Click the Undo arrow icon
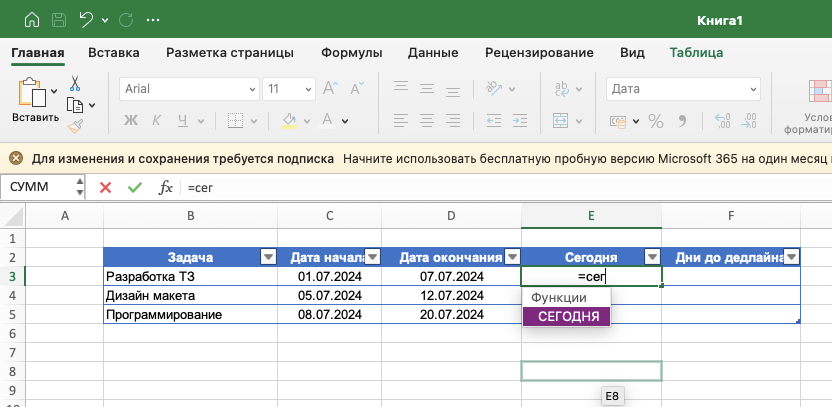832x407 pixels. (86, 20)
